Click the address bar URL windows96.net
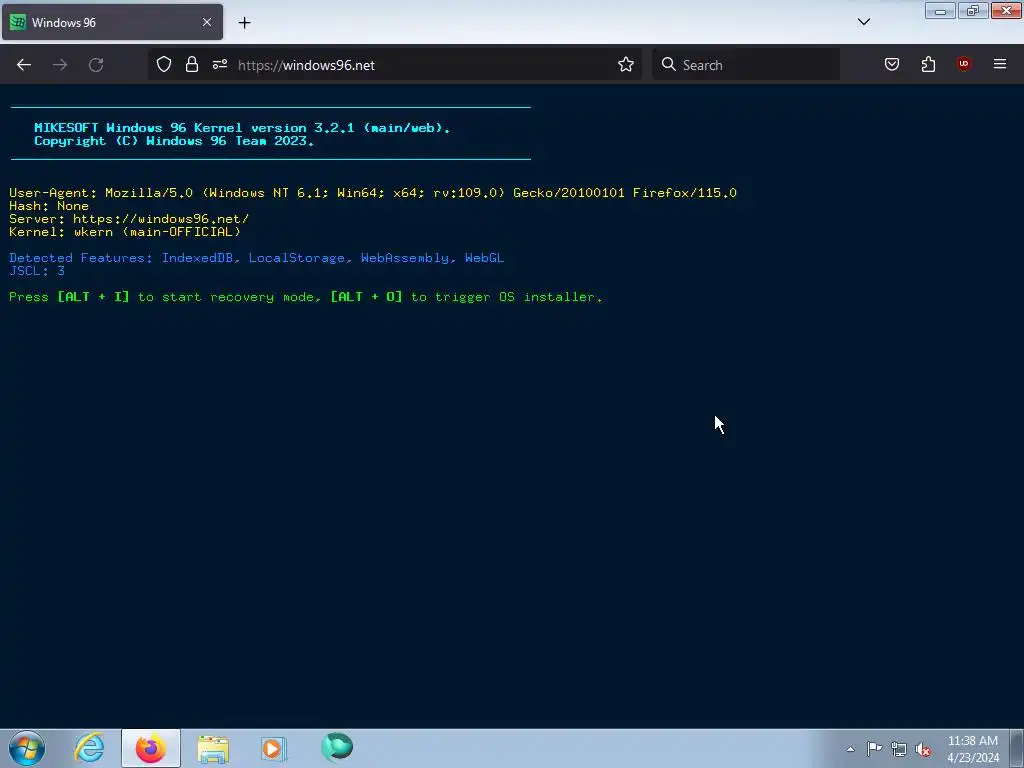Viewport: 1024px width, 768px height. (306, 65)
